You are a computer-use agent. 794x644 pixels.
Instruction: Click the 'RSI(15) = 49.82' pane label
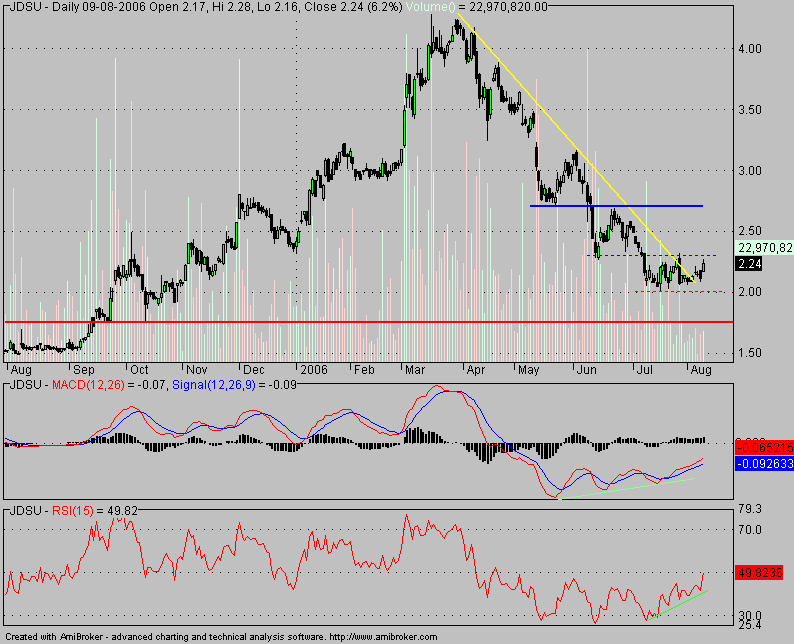(95, 510)
